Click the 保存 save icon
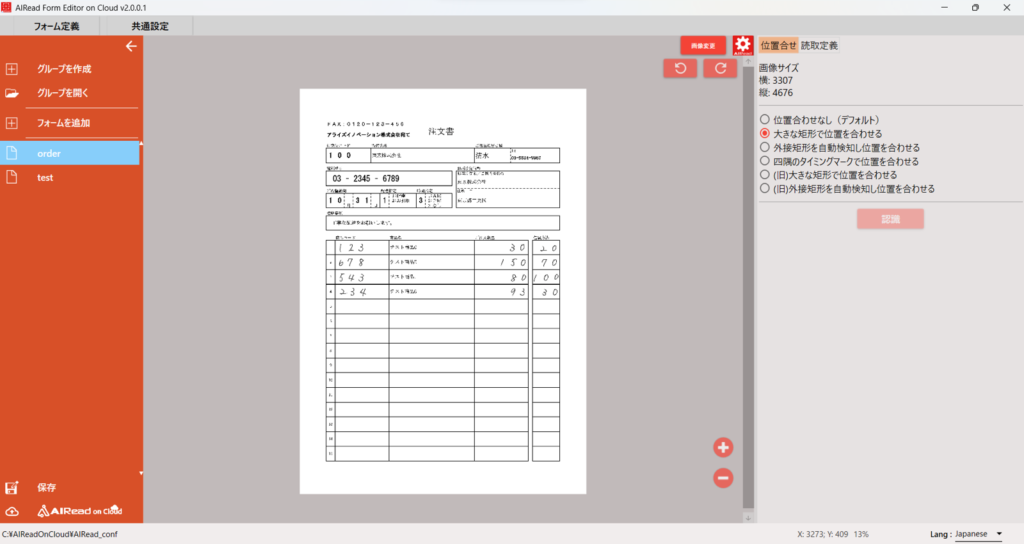 [12, 488]
